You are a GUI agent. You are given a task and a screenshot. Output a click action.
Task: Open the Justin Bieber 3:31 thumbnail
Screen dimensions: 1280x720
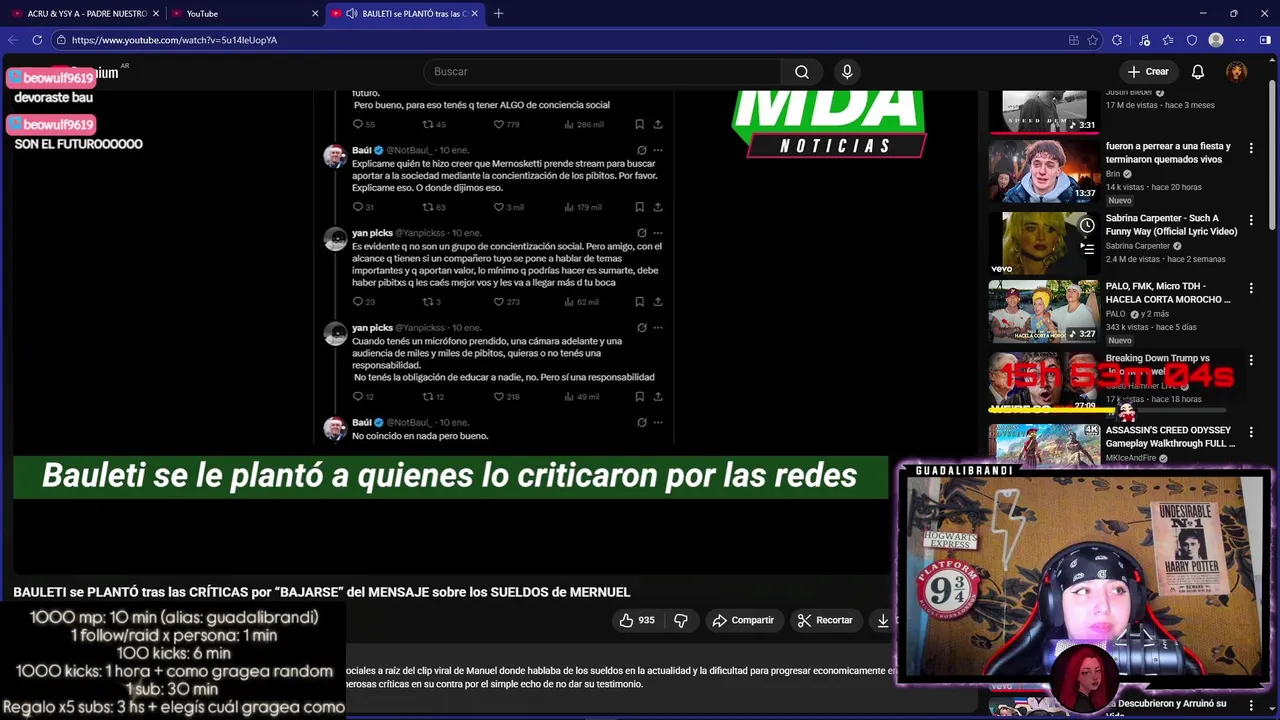click(x=1044, y=111)
